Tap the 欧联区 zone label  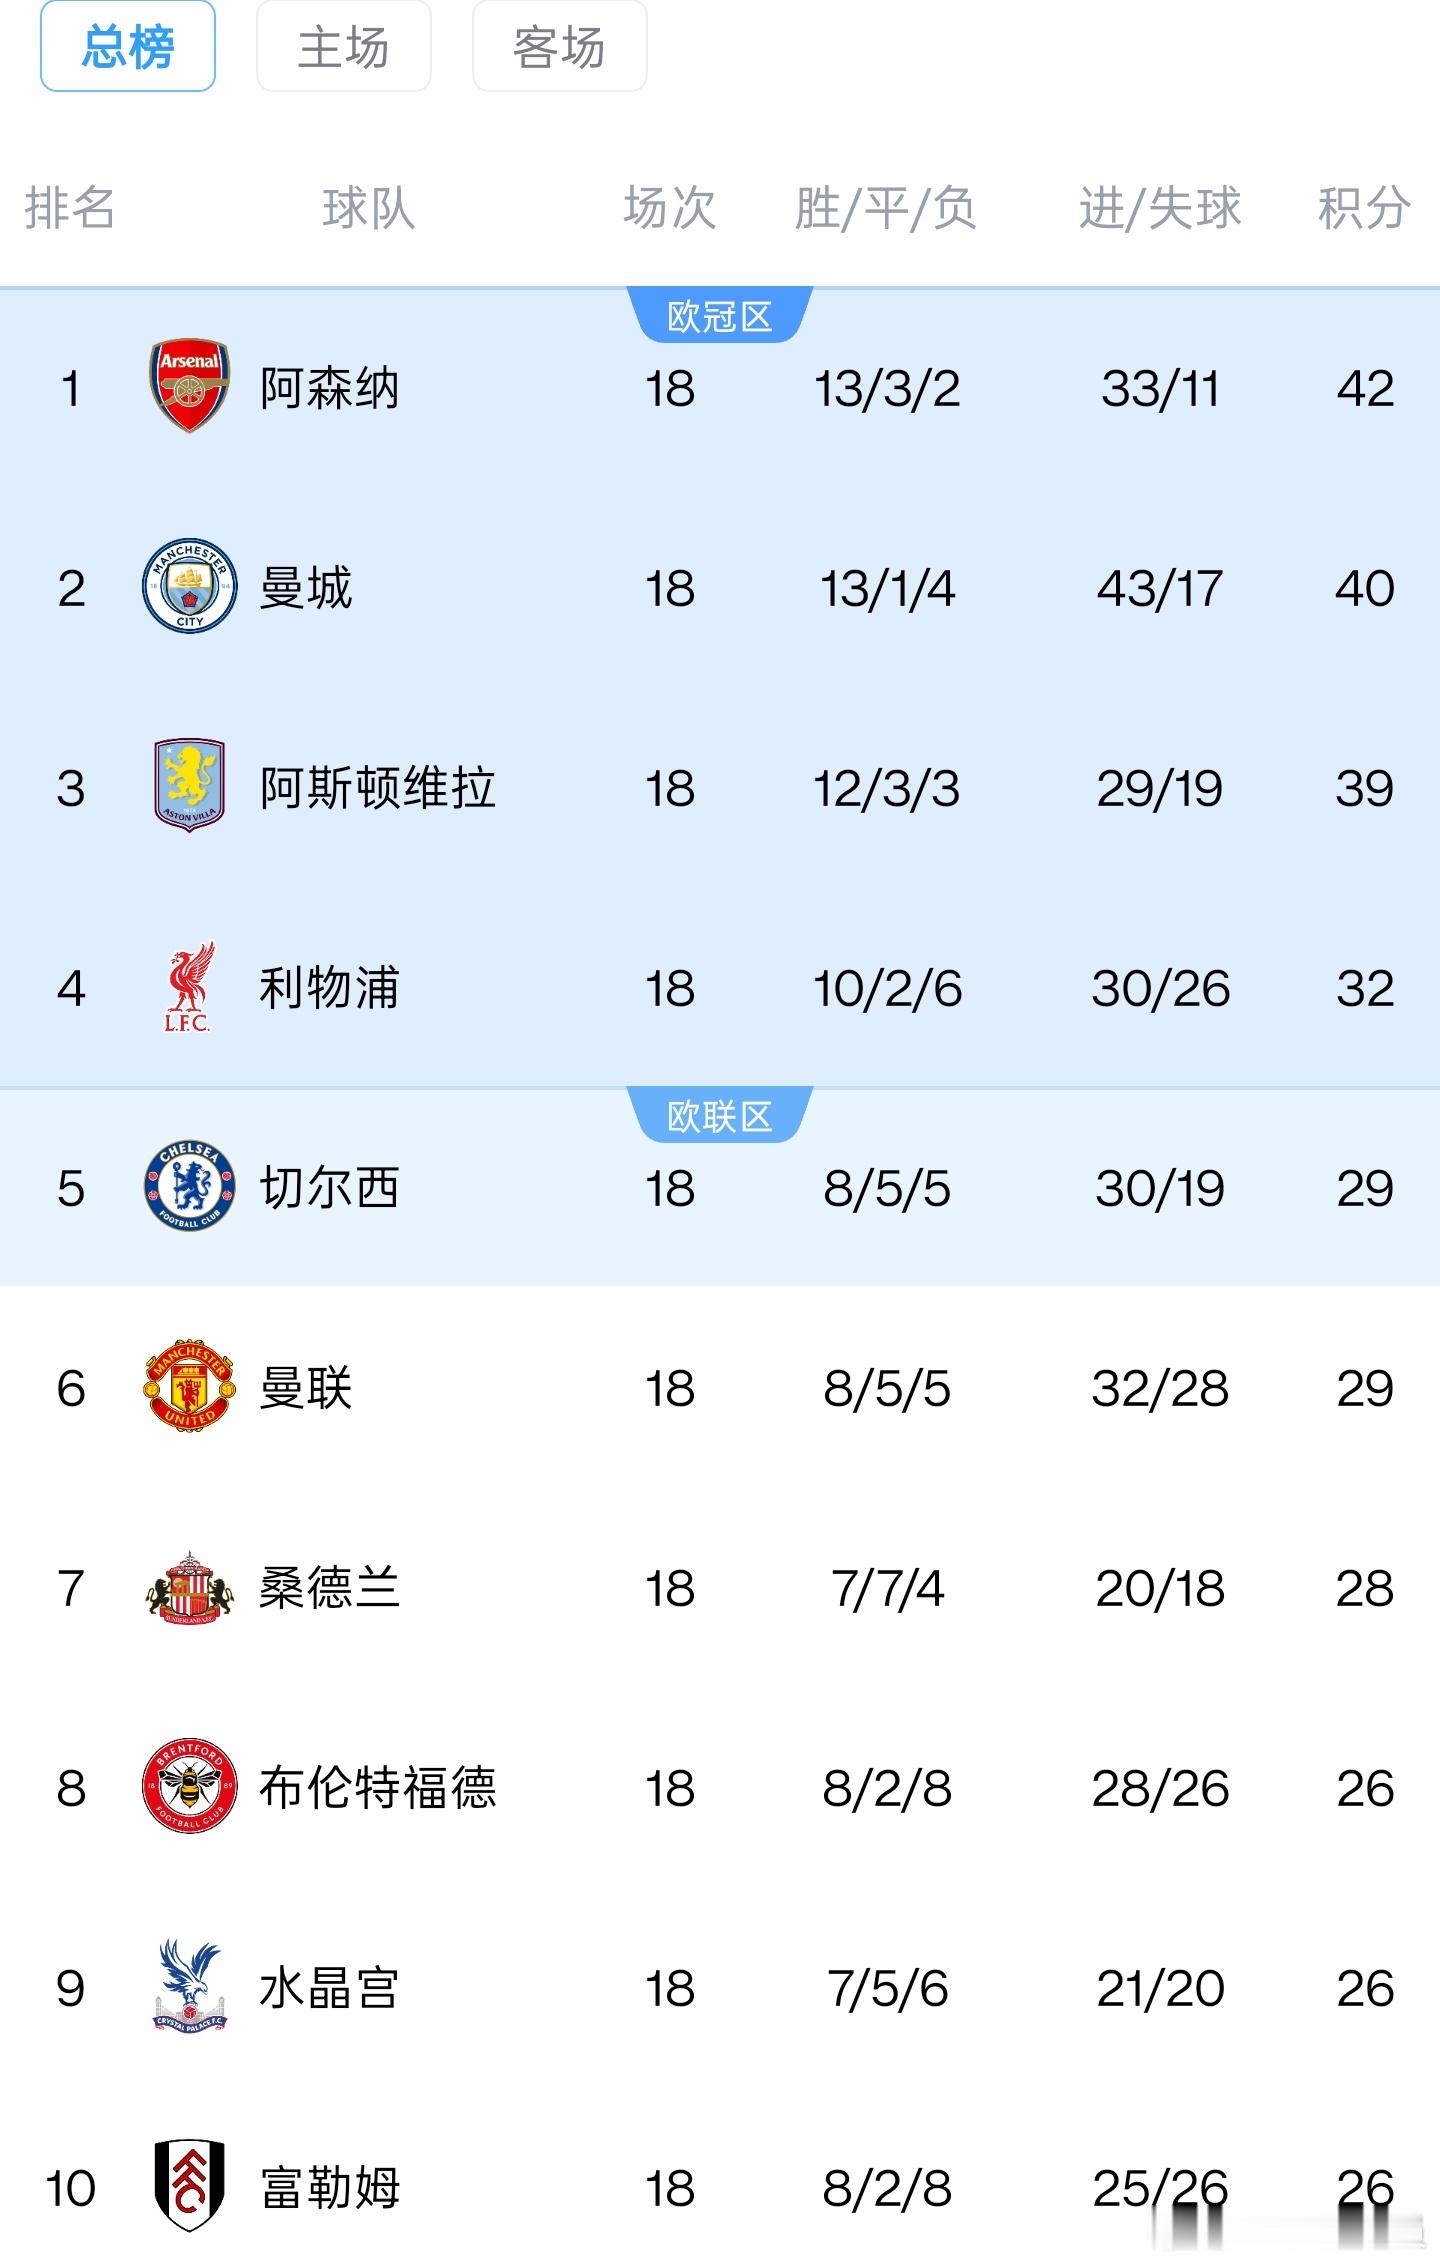tap(719, 1117)
